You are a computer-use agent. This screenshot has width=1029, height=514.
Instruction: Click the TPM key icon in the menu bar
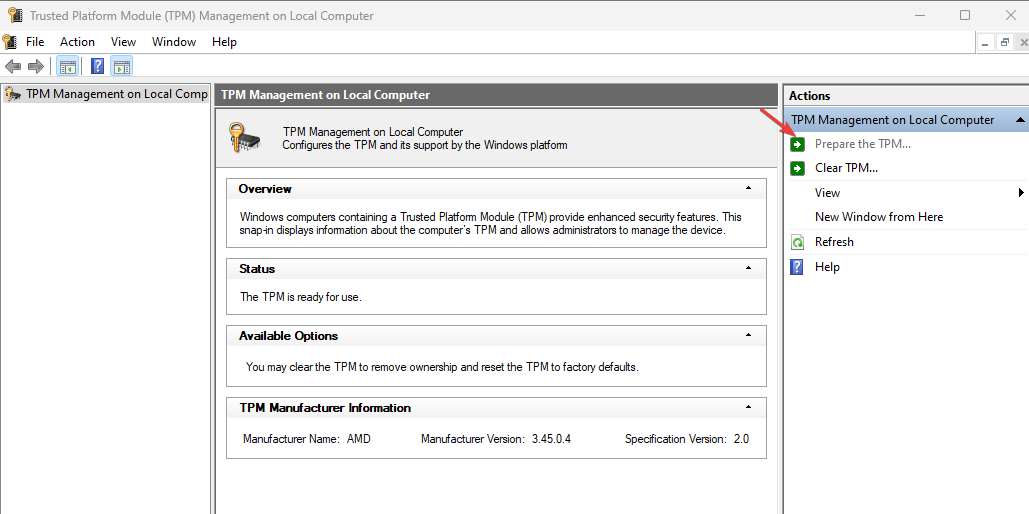(x=9, y=41)
